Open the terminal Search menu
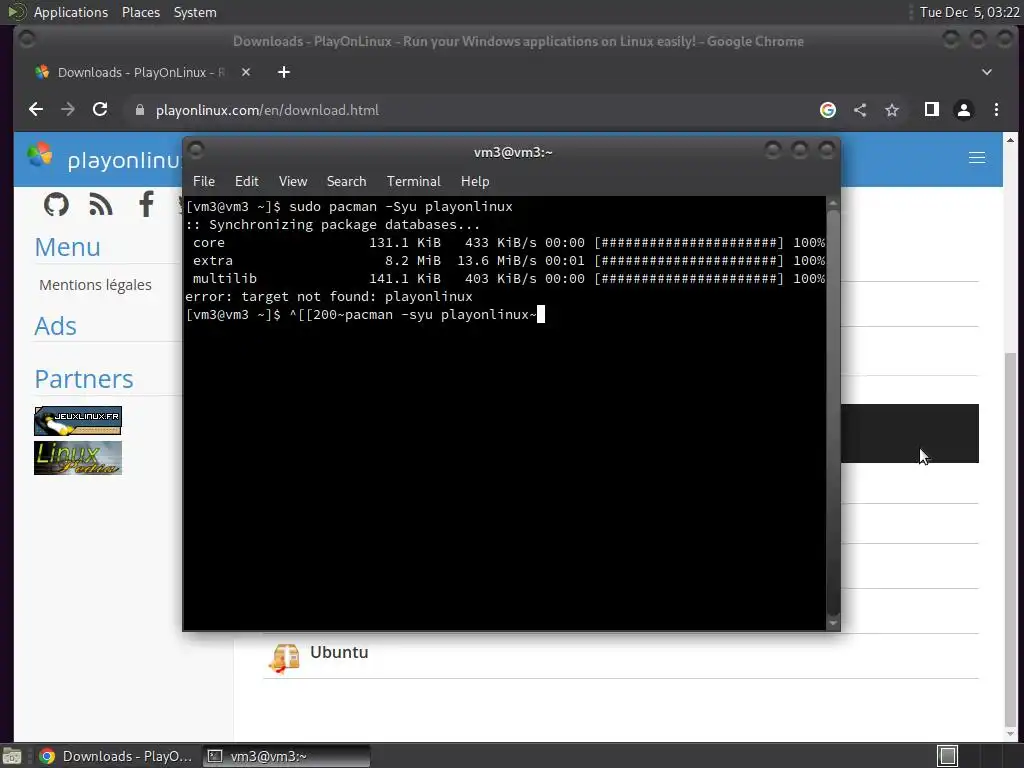The height and width of the screenshot is (768, 1024). pyautogui.click(x=346, y=182)
